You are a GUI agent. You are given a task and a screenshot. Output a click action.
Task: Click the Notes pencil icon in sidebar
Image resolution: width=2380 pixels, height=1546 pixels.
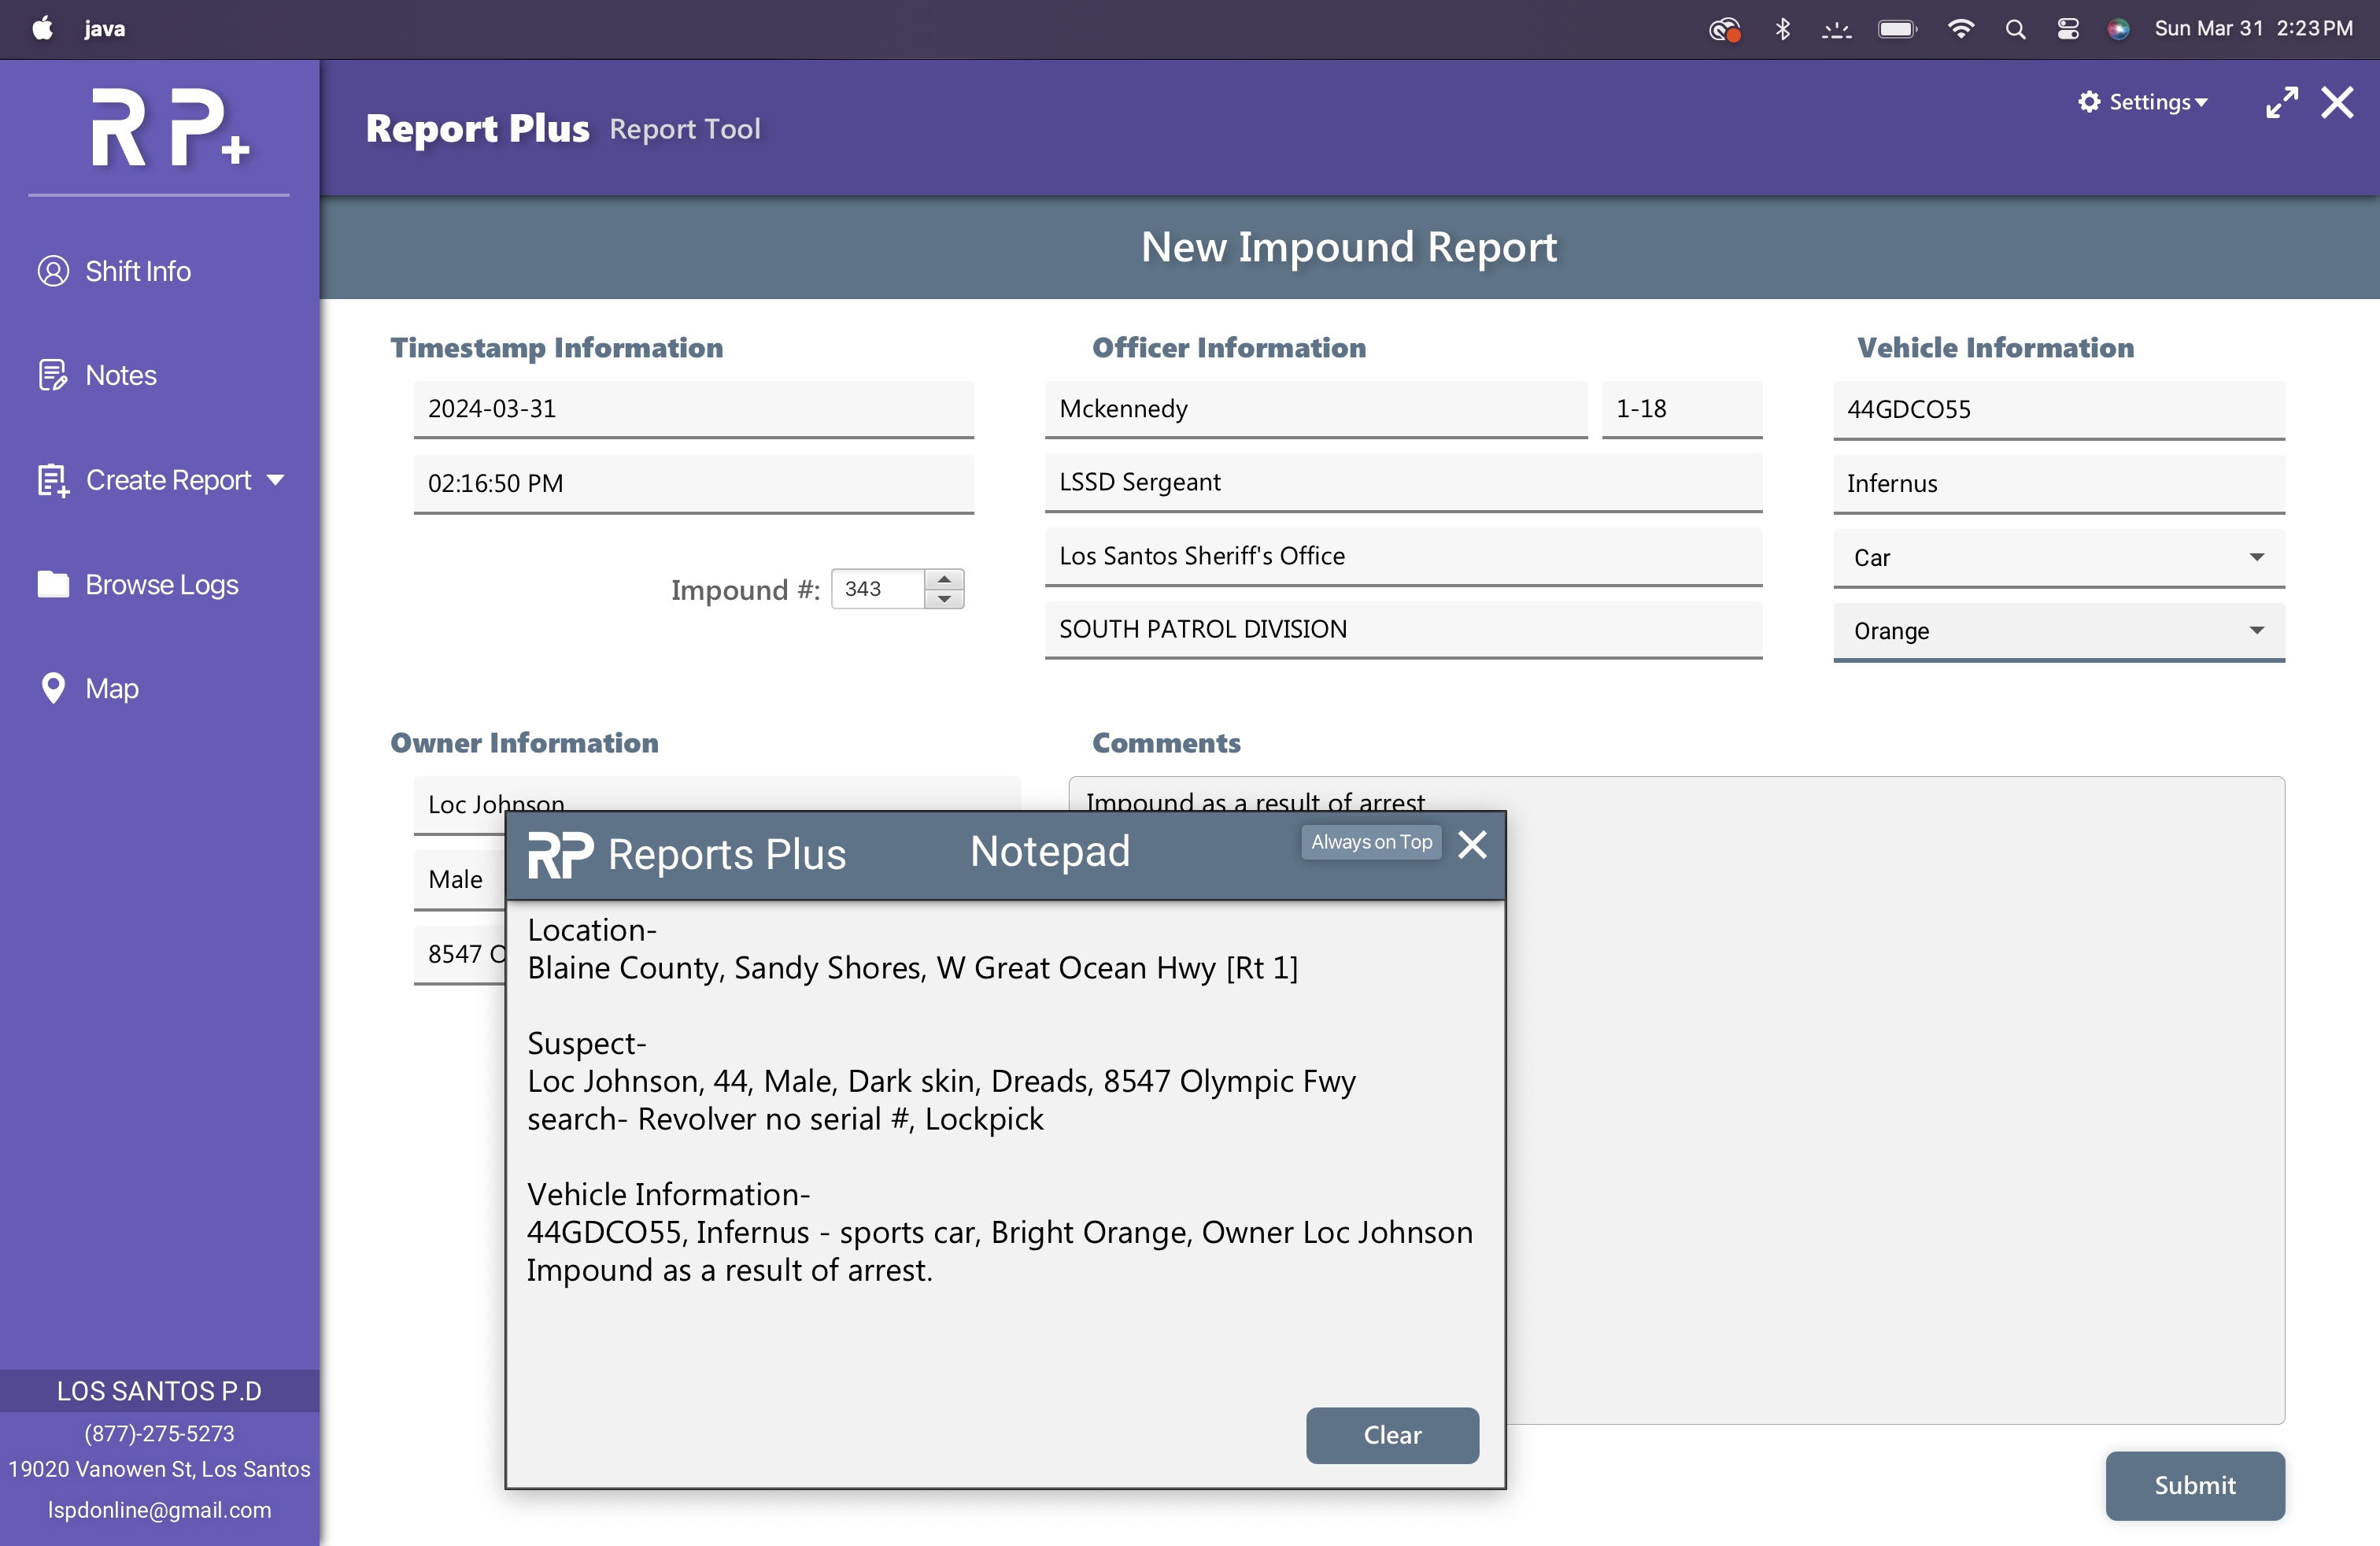53,375
